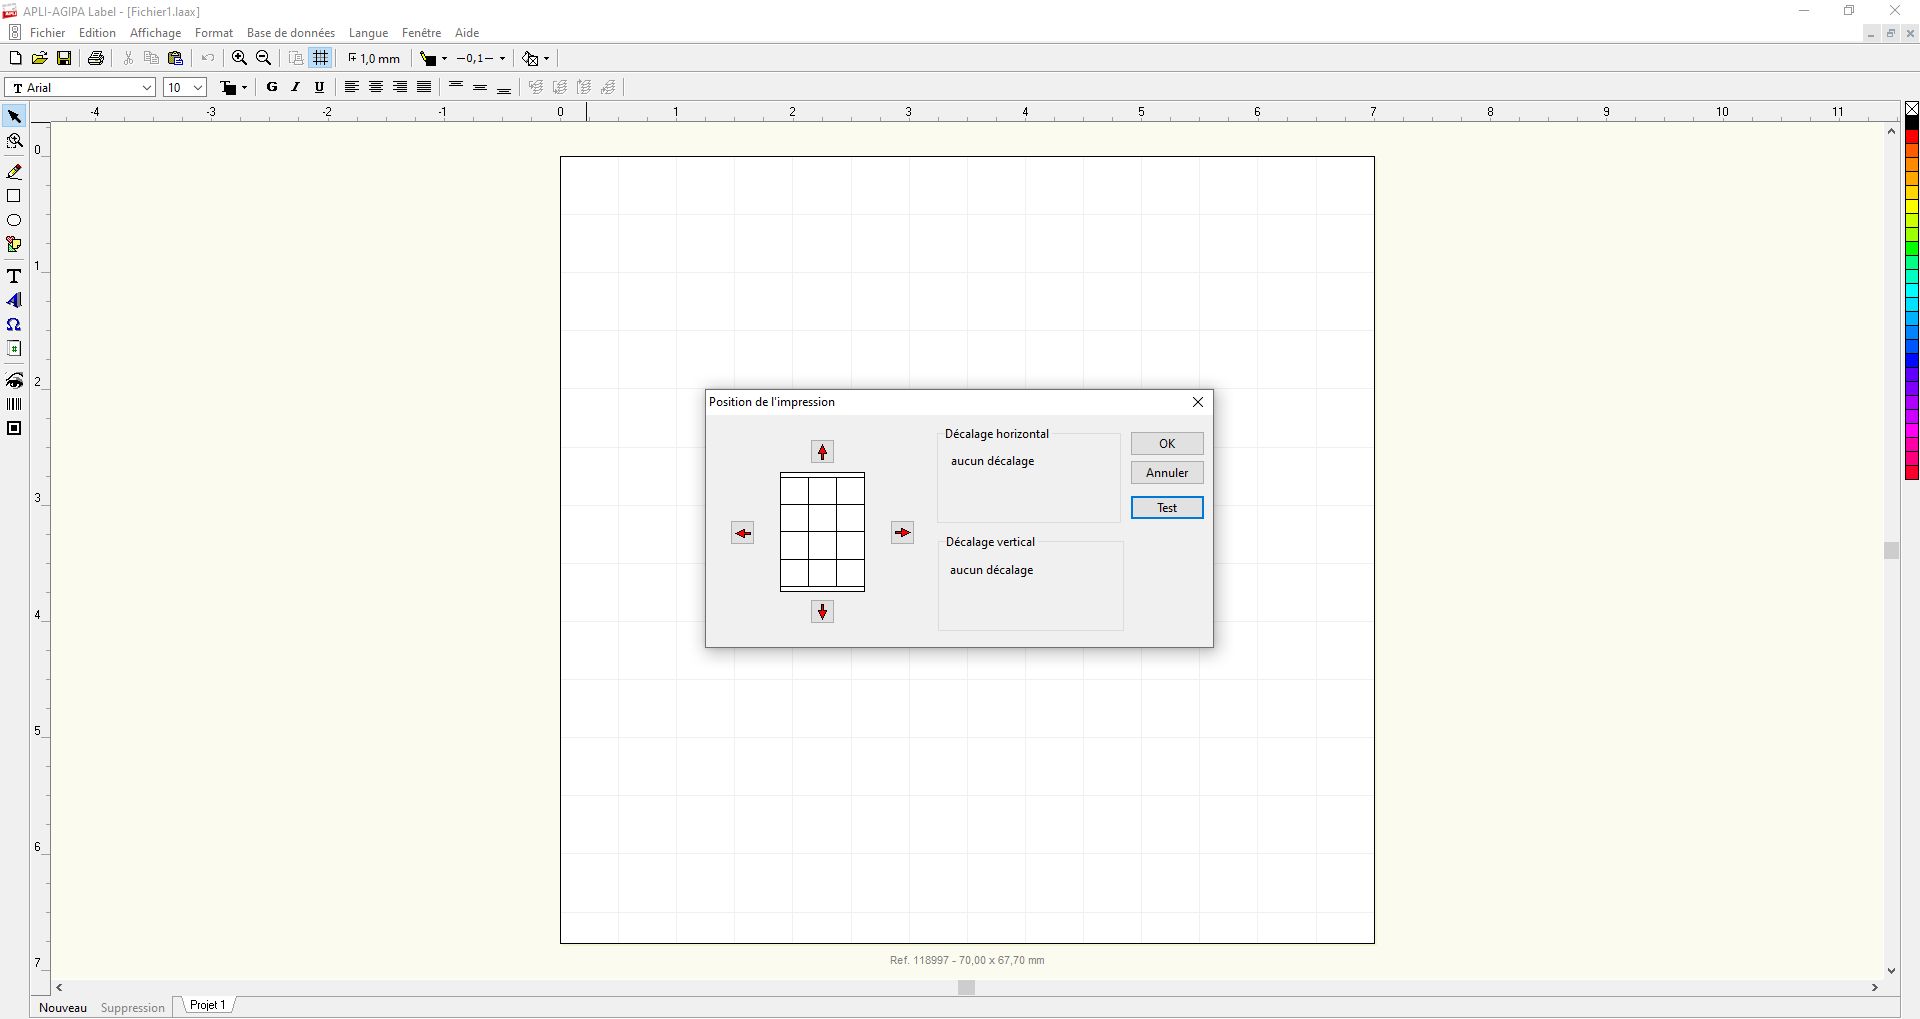The width and height of the screenshot is (1920, 1019).
Task: Open the Aide menu
Action: pos(467,33)
